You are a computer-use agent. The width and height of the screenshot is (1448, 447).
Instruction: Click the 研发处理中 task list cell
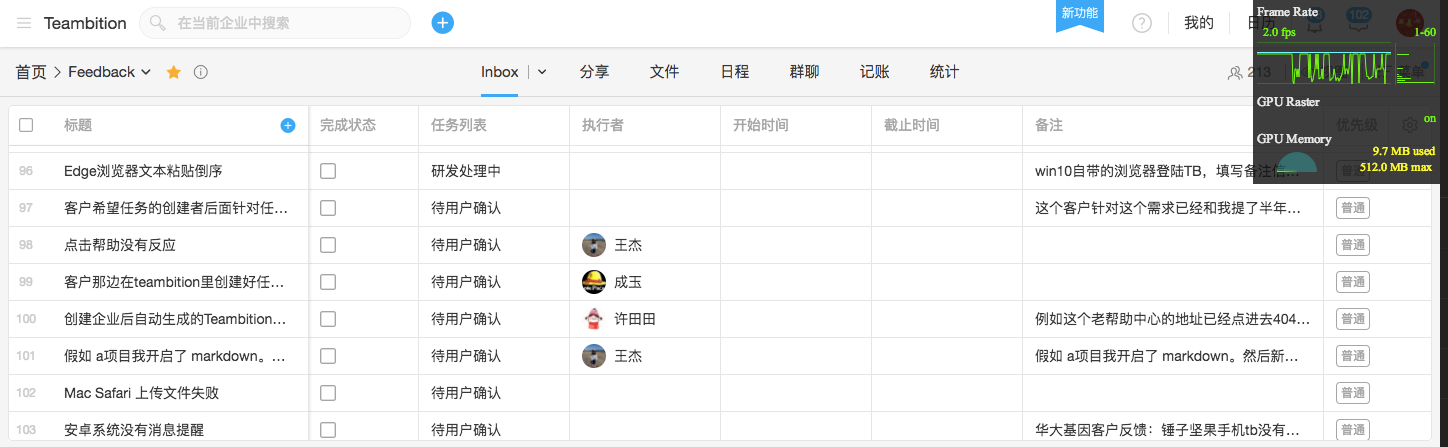pyautogui.click(x=466, y=171)
